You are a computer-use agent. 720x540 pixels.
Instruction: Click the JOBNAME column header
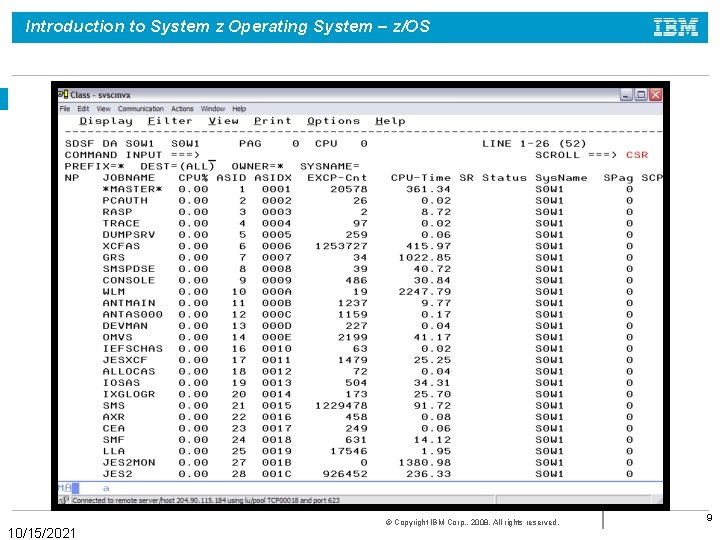129,178
